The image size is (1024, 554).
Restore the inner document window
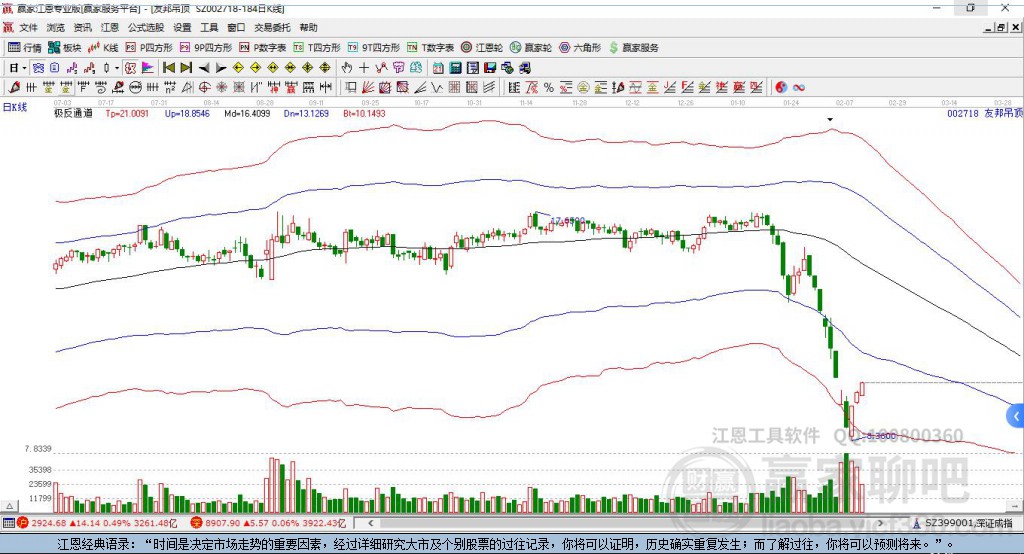click(x=1001, y=27)
